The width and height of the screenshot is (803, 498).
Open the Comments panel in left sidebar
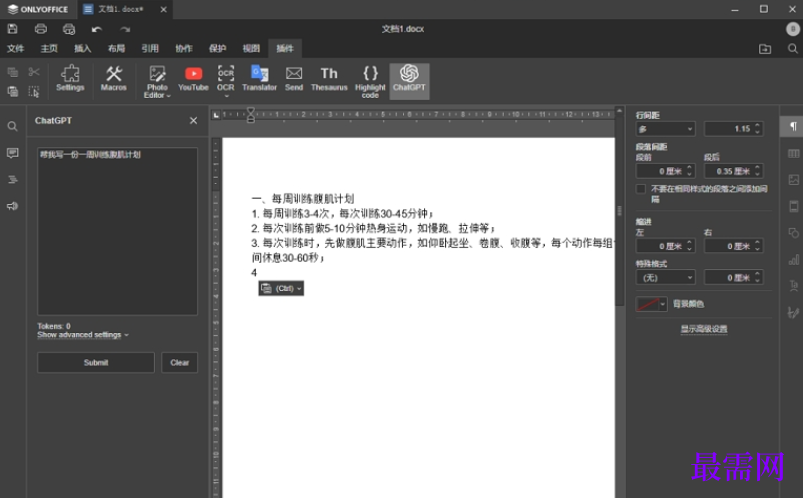(x=13, y=153)
